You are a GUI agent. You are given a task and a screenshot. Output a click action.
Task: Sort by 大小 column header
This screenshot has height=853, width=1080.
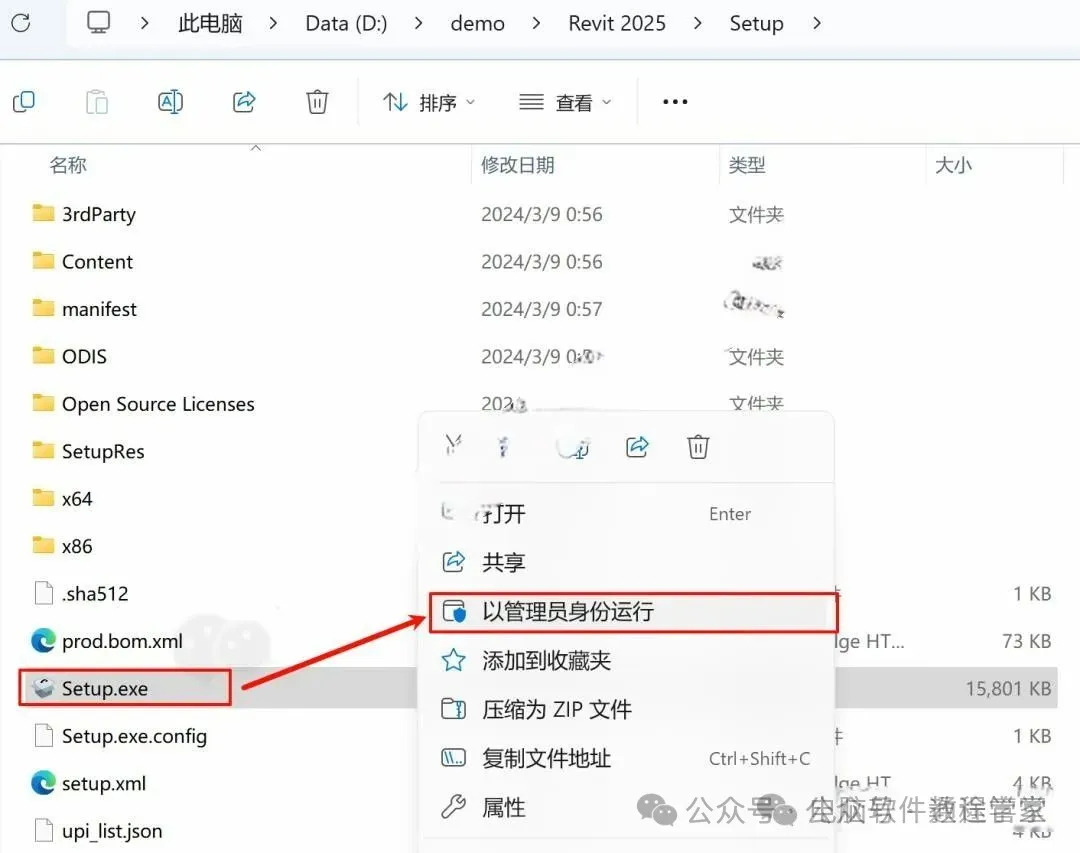coord(953,165)
